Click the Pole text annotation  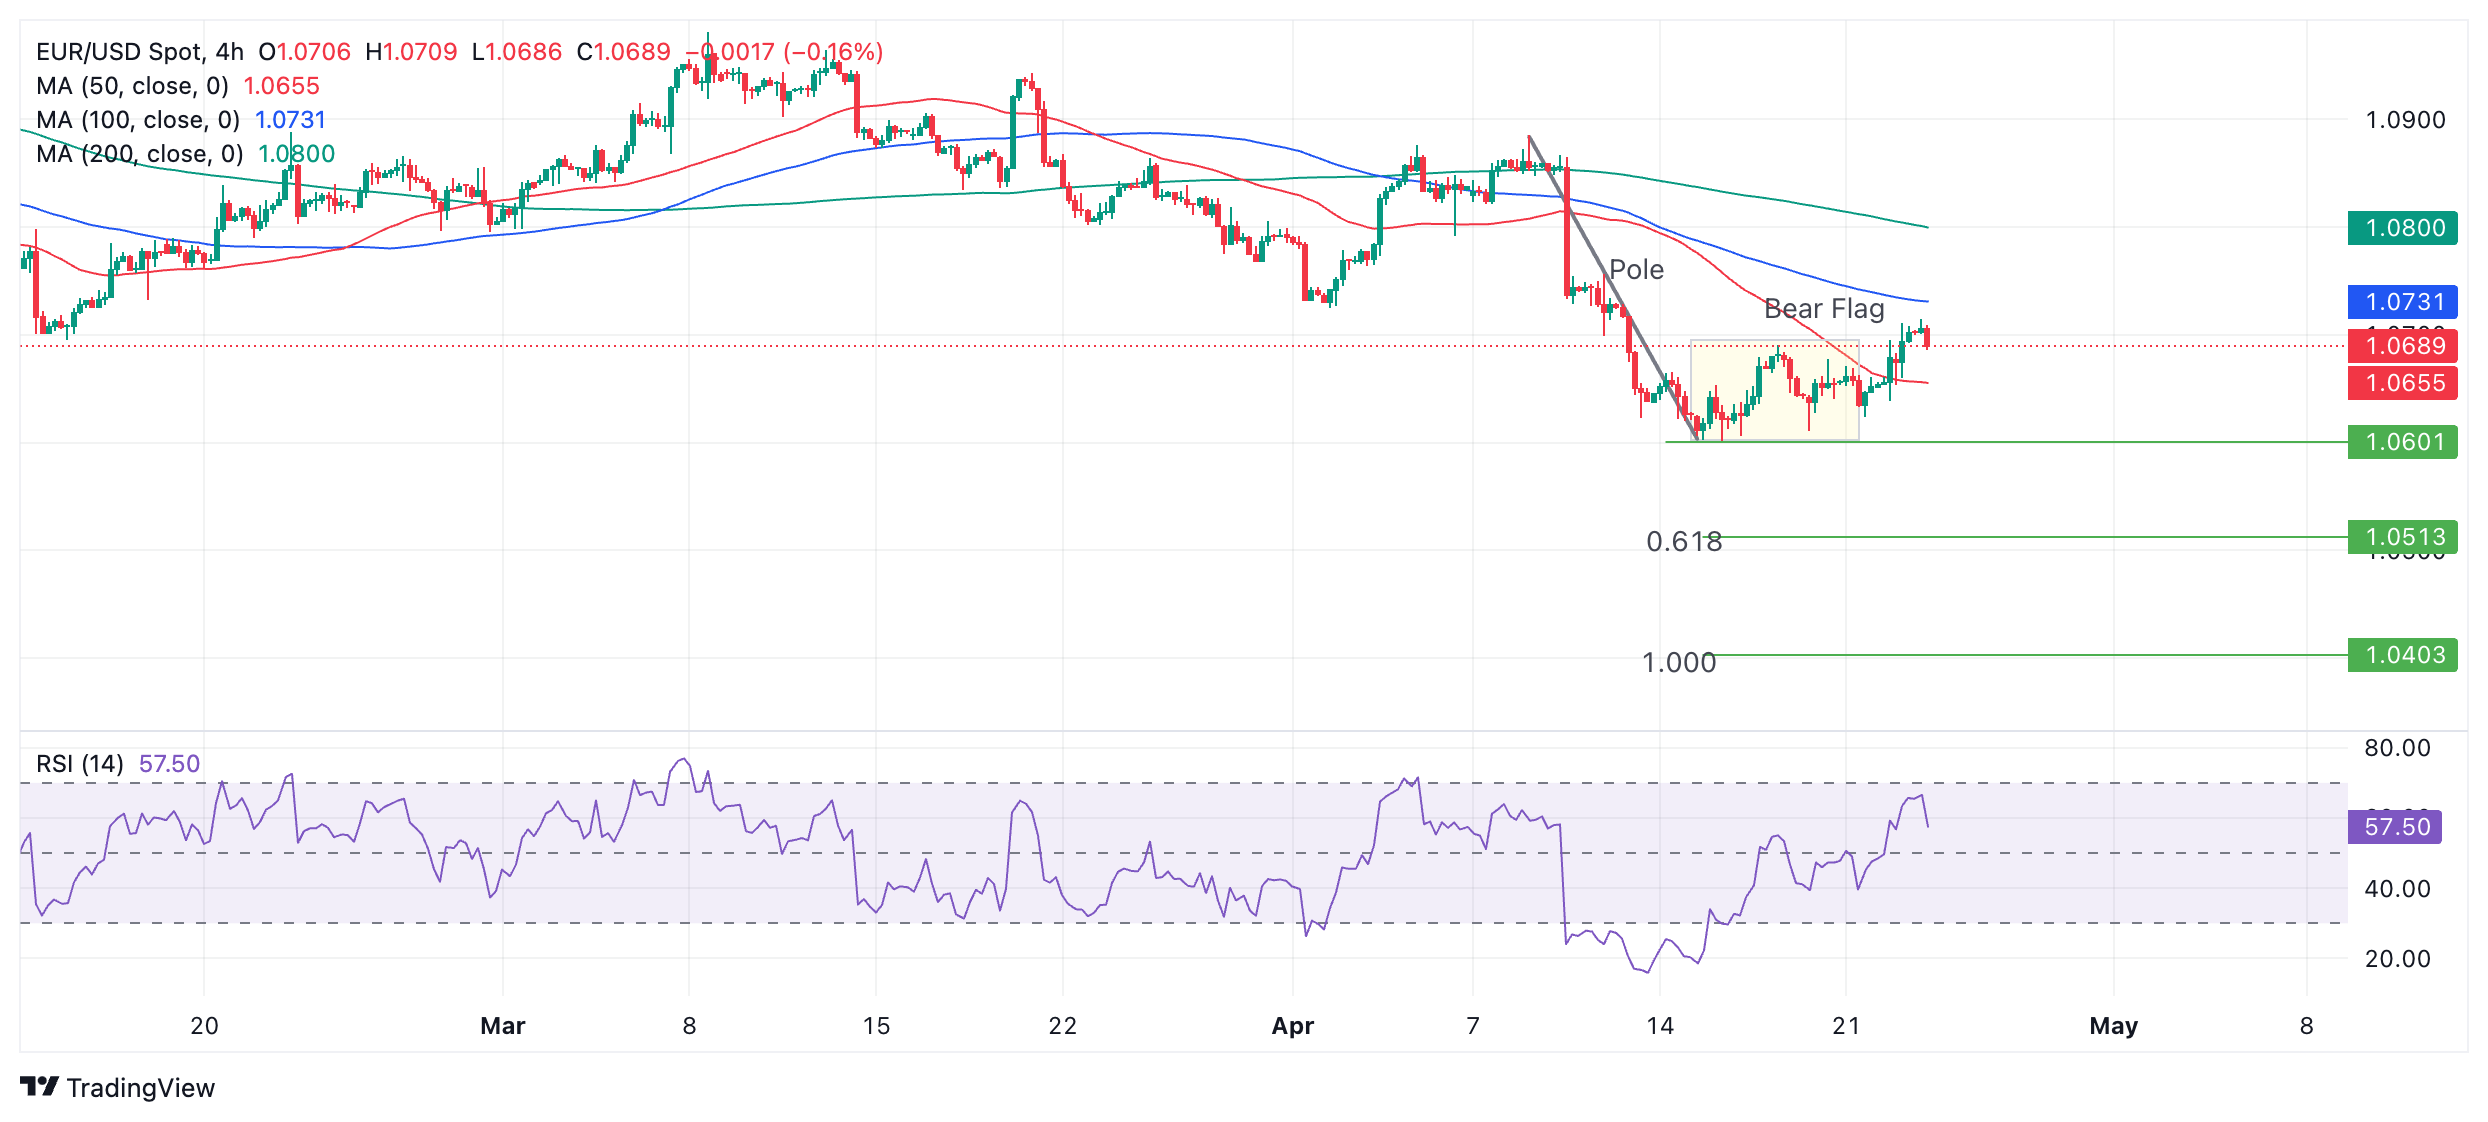[x=1637, y=270]
